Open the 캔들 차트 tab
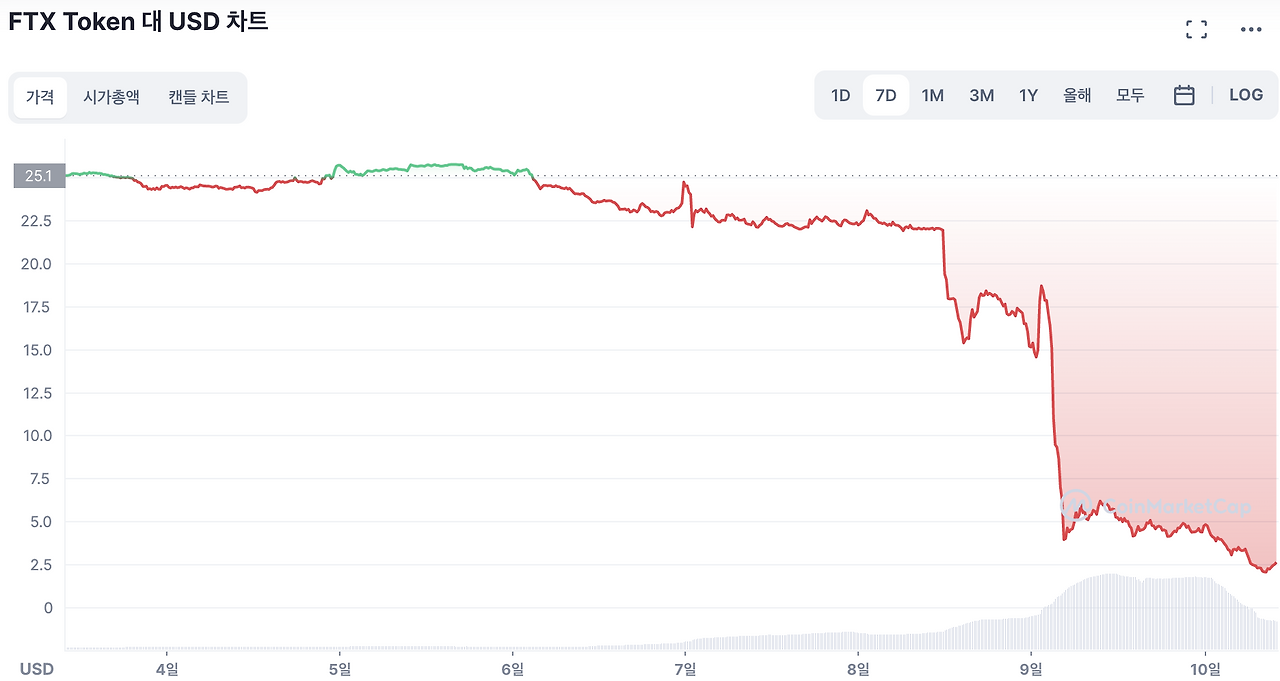Viewport: 1280px width, 681px height. click(198, 97)
